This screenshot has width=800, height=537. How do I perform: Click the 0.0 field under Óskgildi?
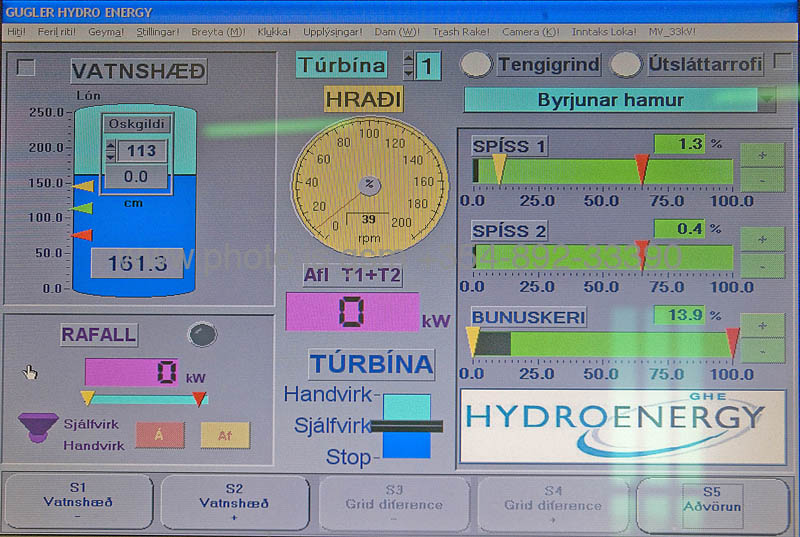pyautogui.click(x=136, y=176)
